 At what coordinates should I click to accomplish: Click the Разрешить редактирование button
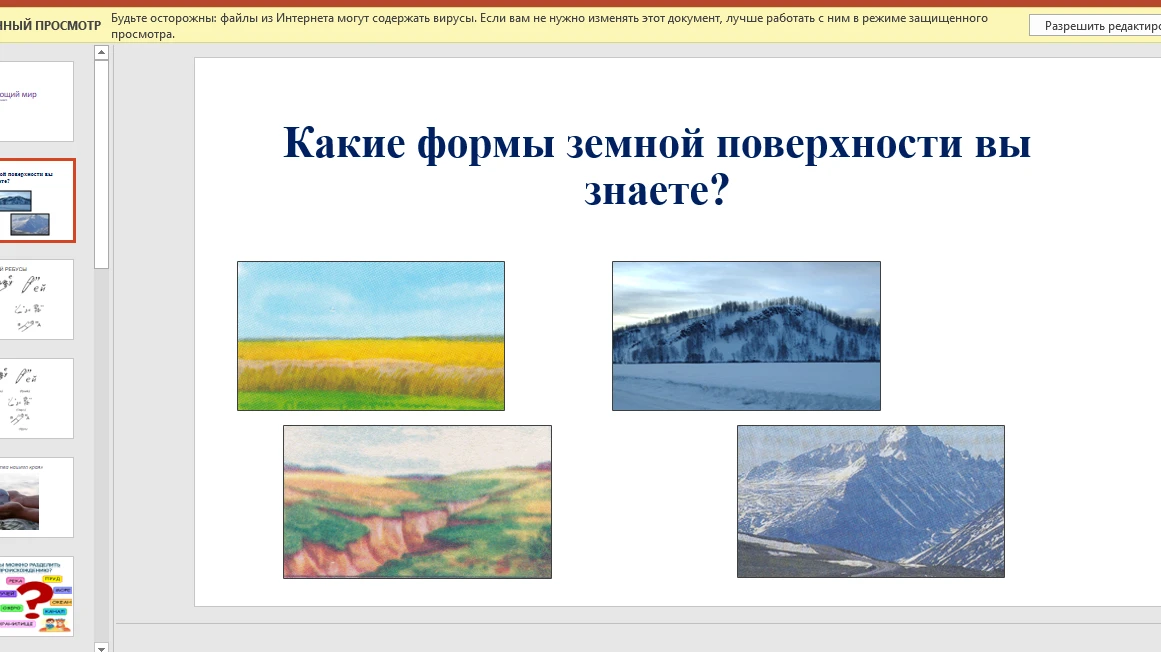pyautogui.click(x=1096, y=26)
